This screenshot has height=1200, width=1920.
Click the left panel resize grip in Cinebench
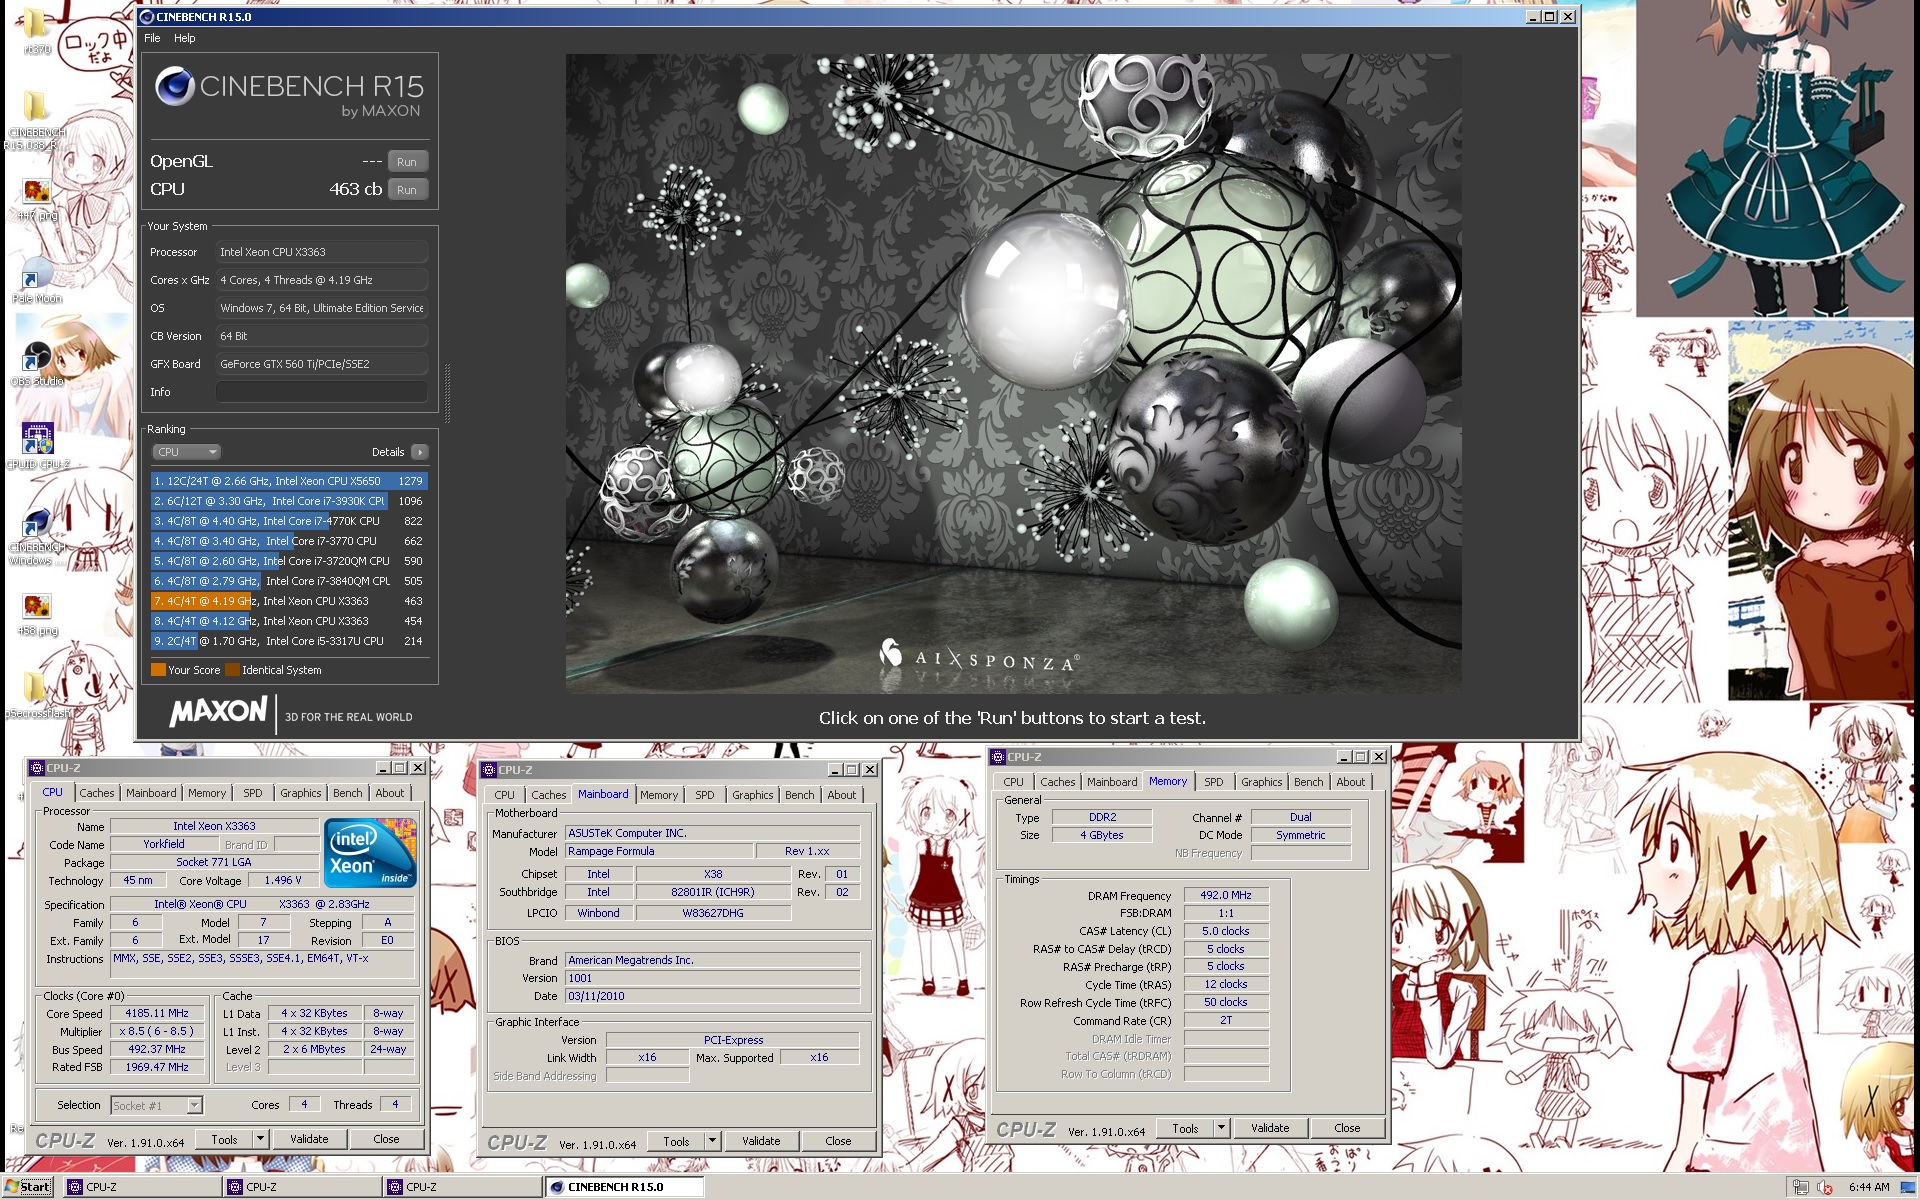pos(447,393)
